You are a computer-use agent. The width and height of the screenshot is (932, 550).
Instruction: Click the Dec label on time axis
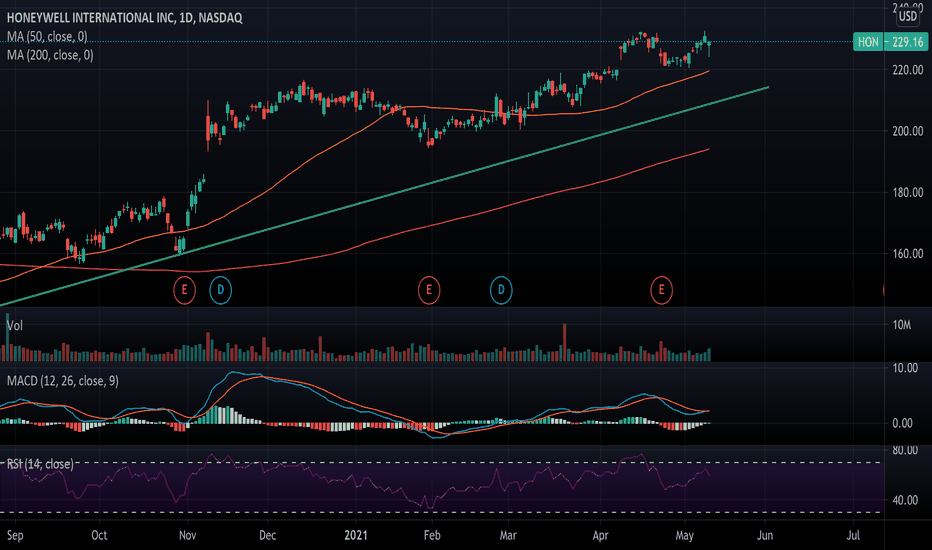pyautogui.click(x=267, y=535)
